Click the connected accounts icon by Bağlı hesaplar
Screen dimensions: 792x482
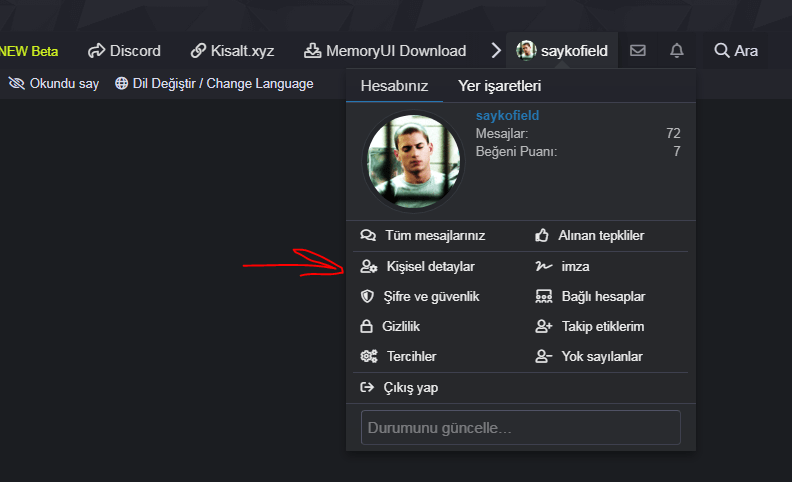(544, 297)
